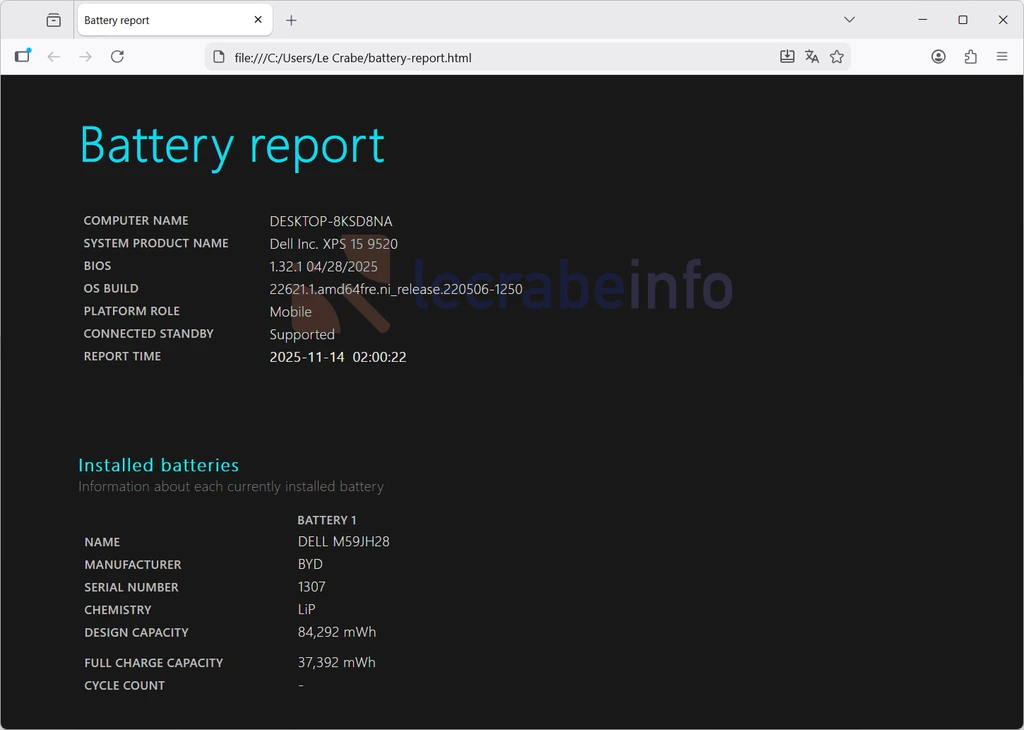Viewport: 1024px width, 730px height.
Task: Open a new tab with plus button
Action: click(291, 20)
